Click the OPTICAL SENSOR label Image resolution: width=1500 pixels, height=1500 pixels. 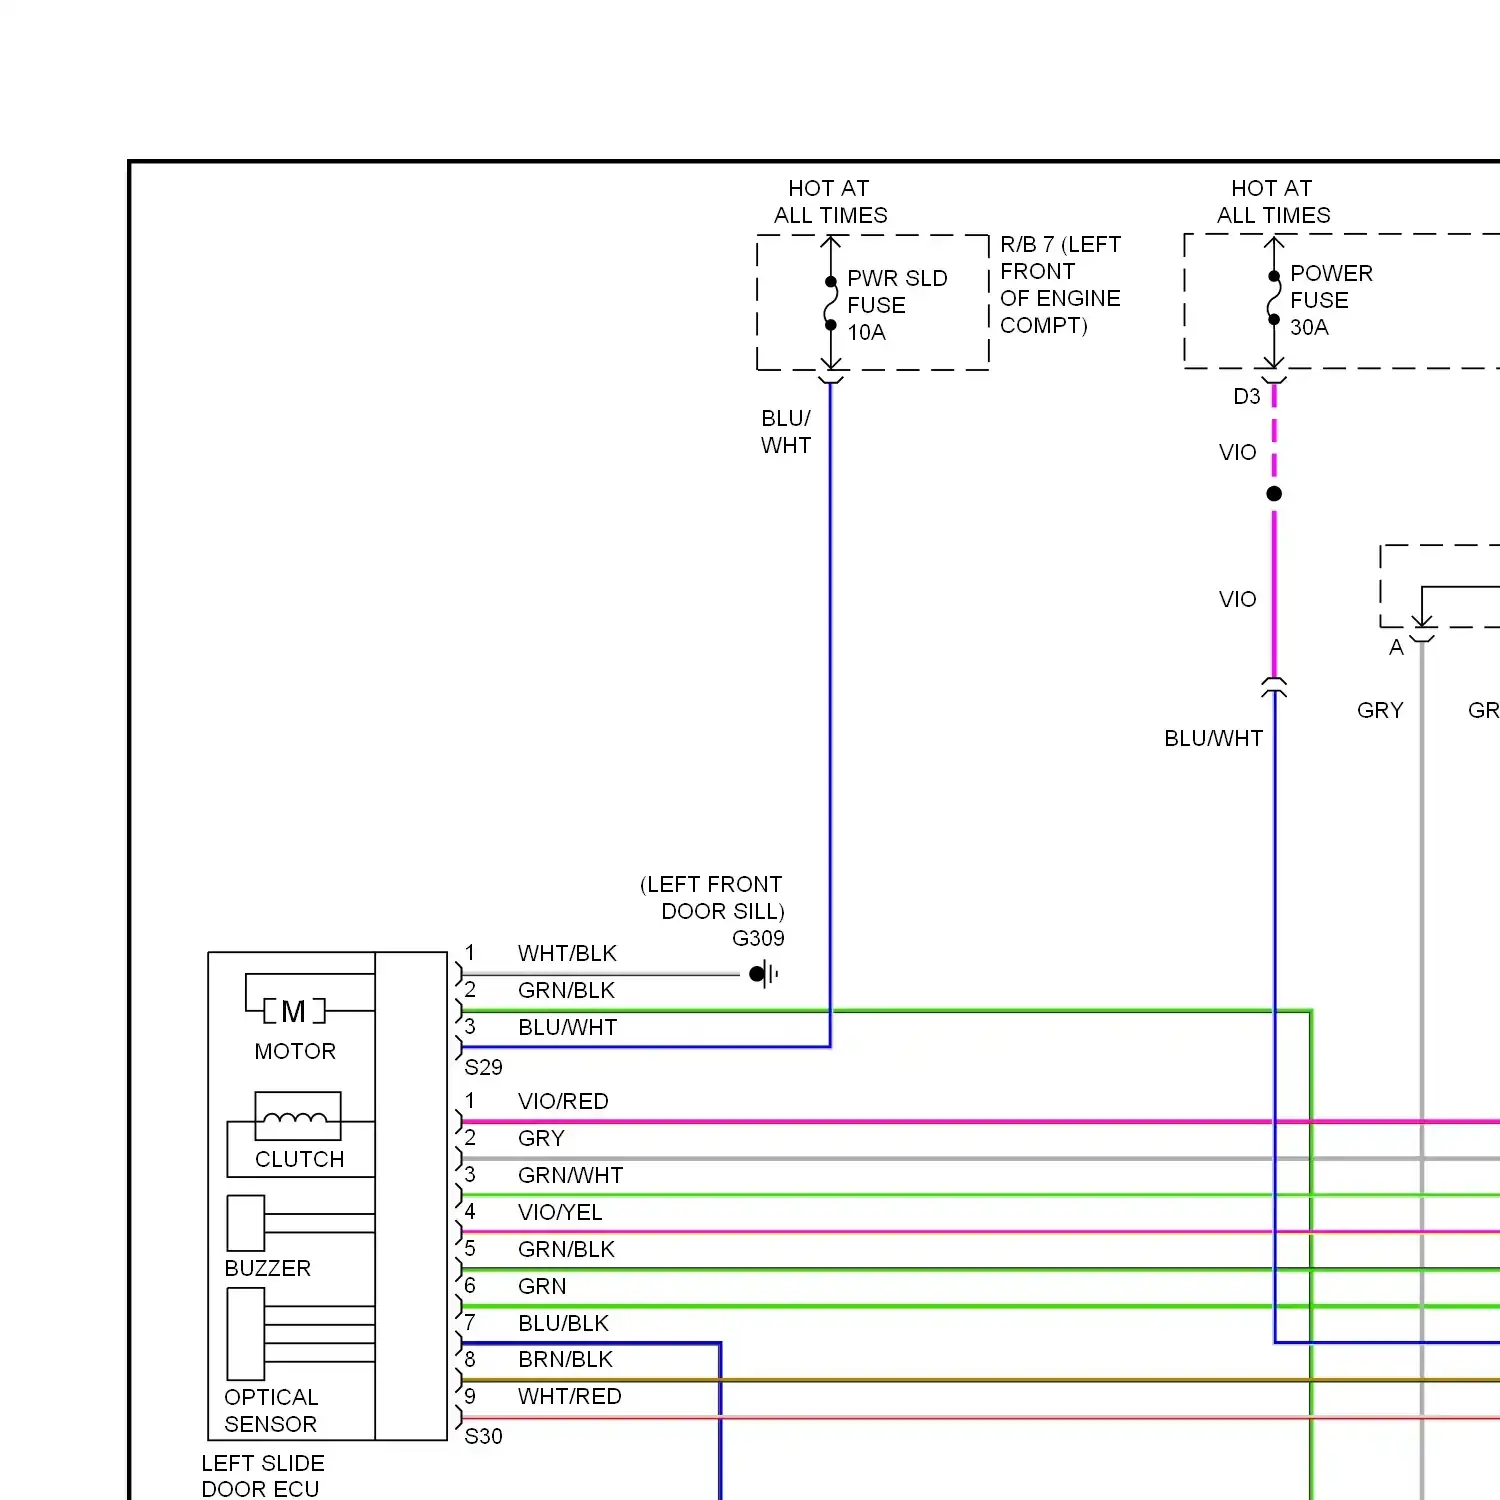click(x=271, y=1410)
